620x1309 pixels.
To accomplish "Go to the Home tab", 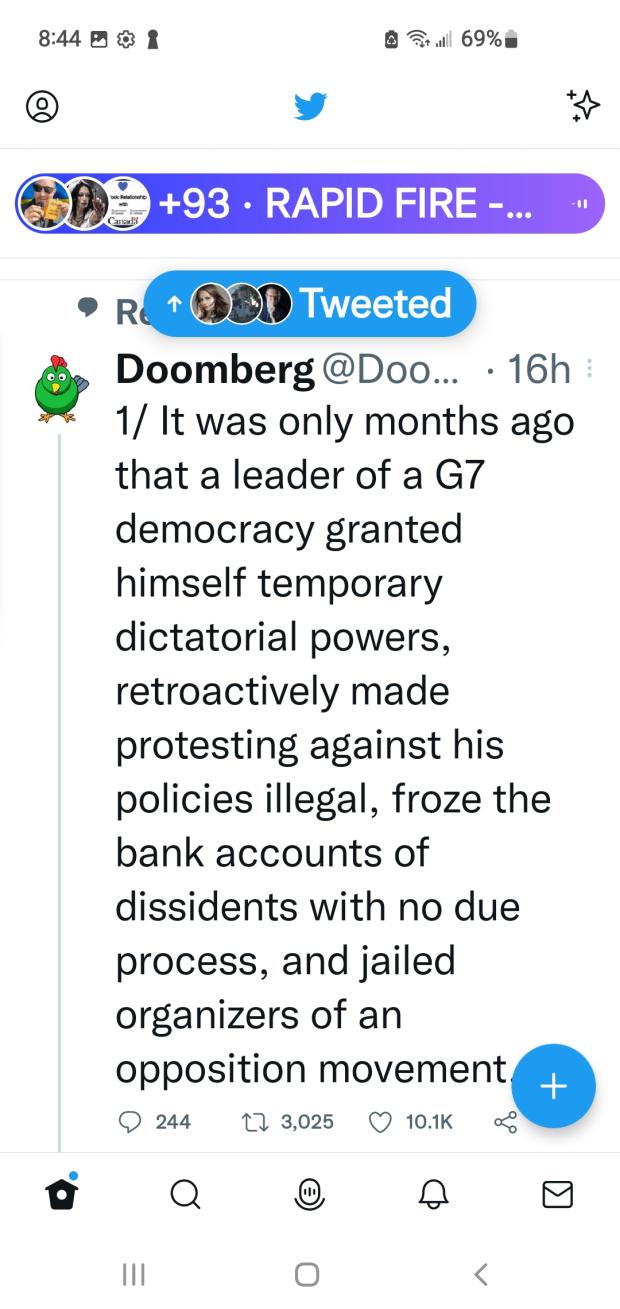I will [62, 1193].
